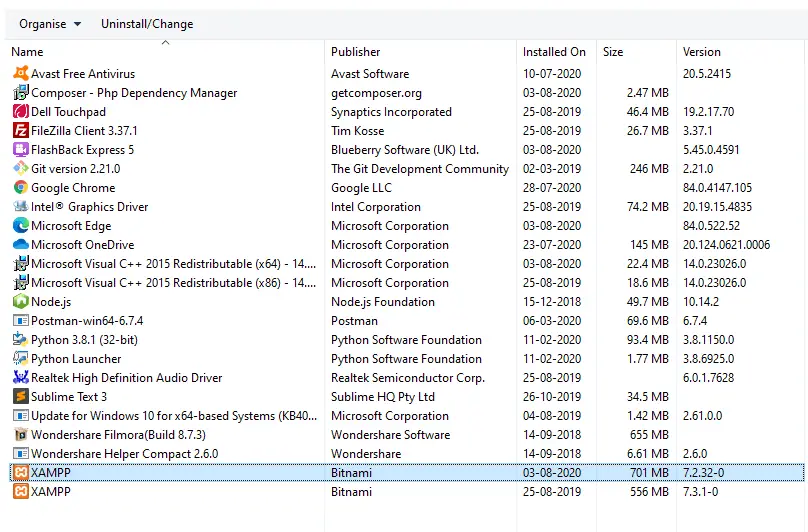Click publisher The Git Development Community
The width and height of the screenshot is (808, 532).
(x=419, y=169)
